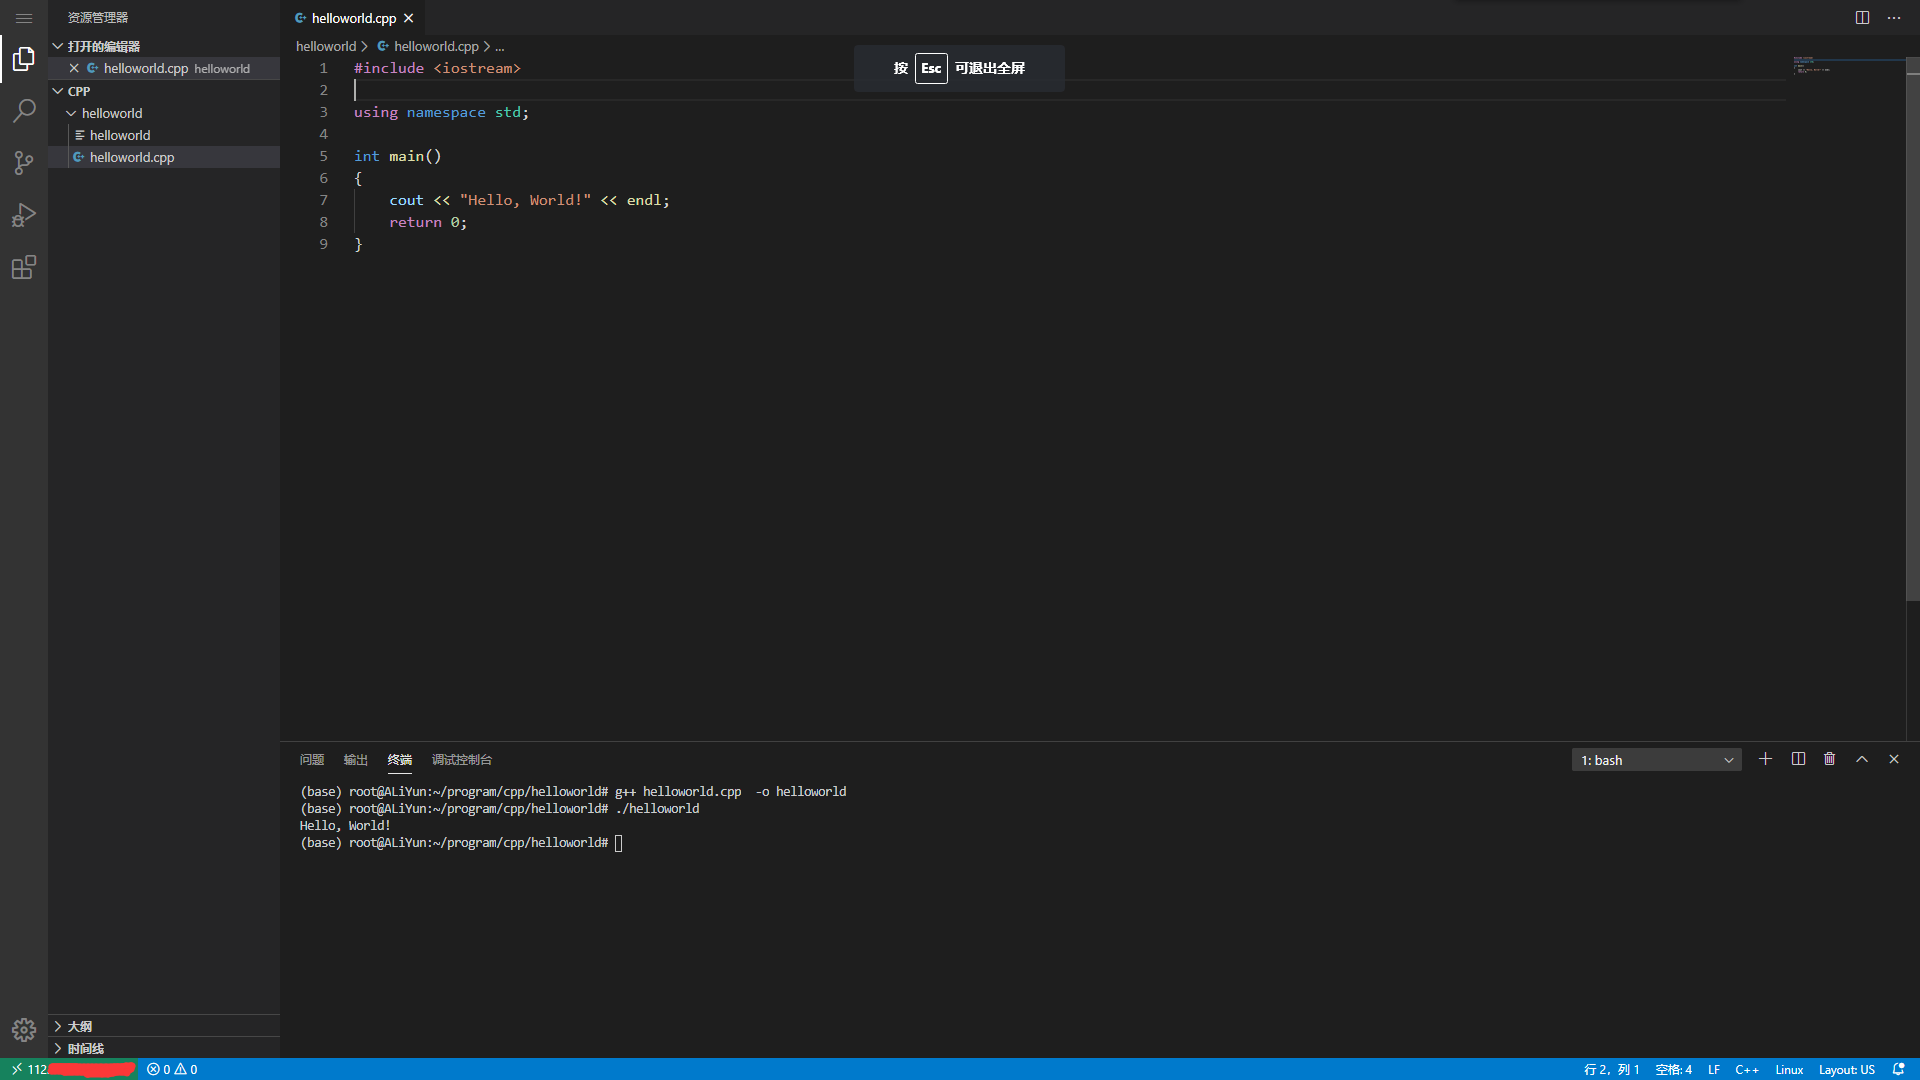
Task: Kill the terminal with the trash icon
Action: click(x=1830, y=759)
